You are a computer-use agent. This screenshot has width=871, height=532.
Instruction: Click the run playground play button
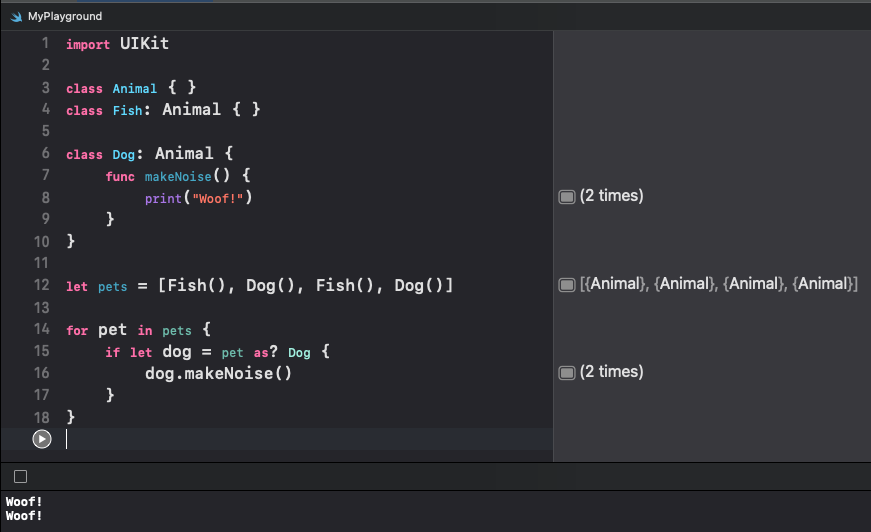(x=42, y=439)
